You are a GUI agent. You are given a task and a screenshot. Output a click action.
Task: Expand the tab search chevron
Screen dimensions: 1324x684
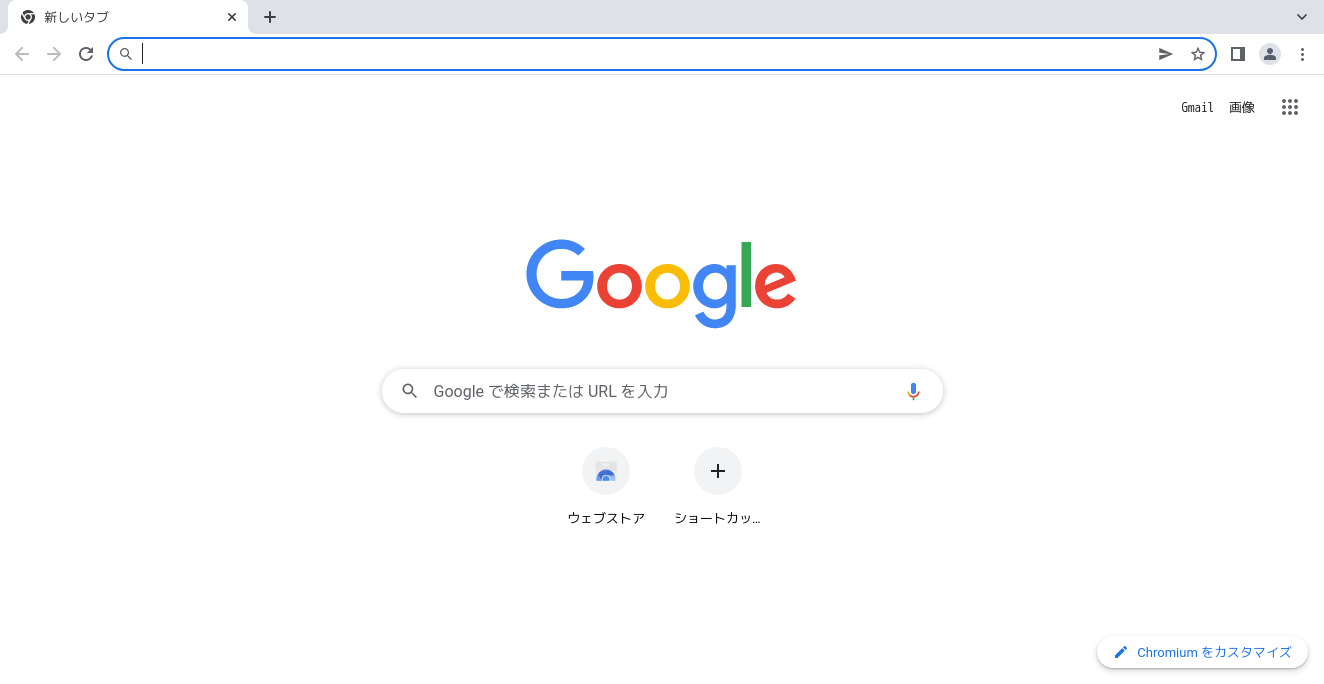pos(1302,17)
